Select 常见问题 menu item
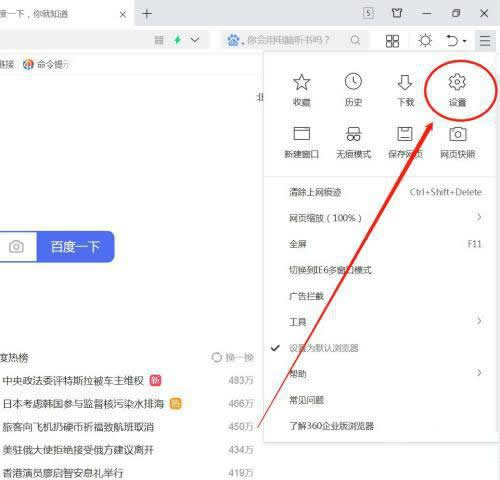The height and width of the screenshot is (480, 500). coord(380,400)
